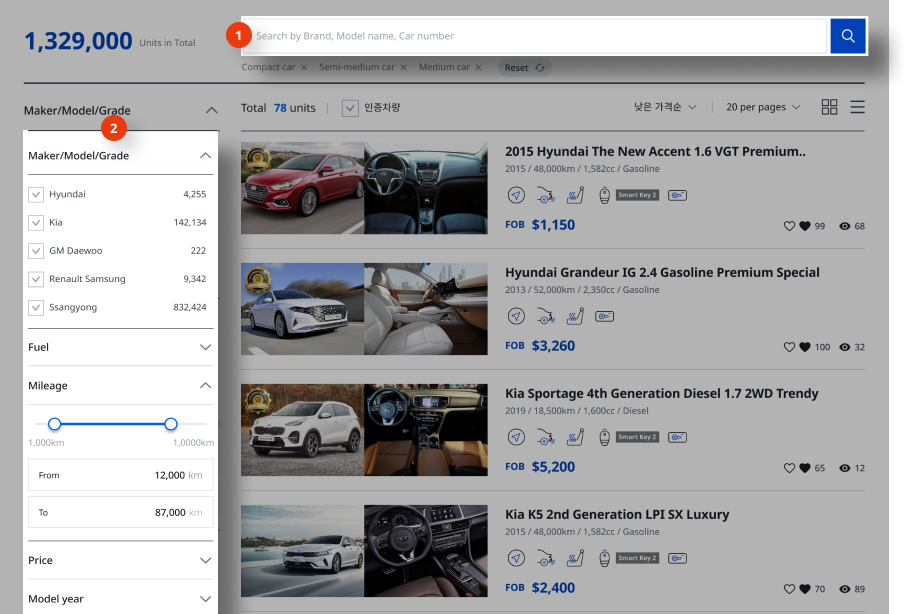Click the key-car icon on Kia K5 listing
909x614 pixels.
click(x=545, y=558)
